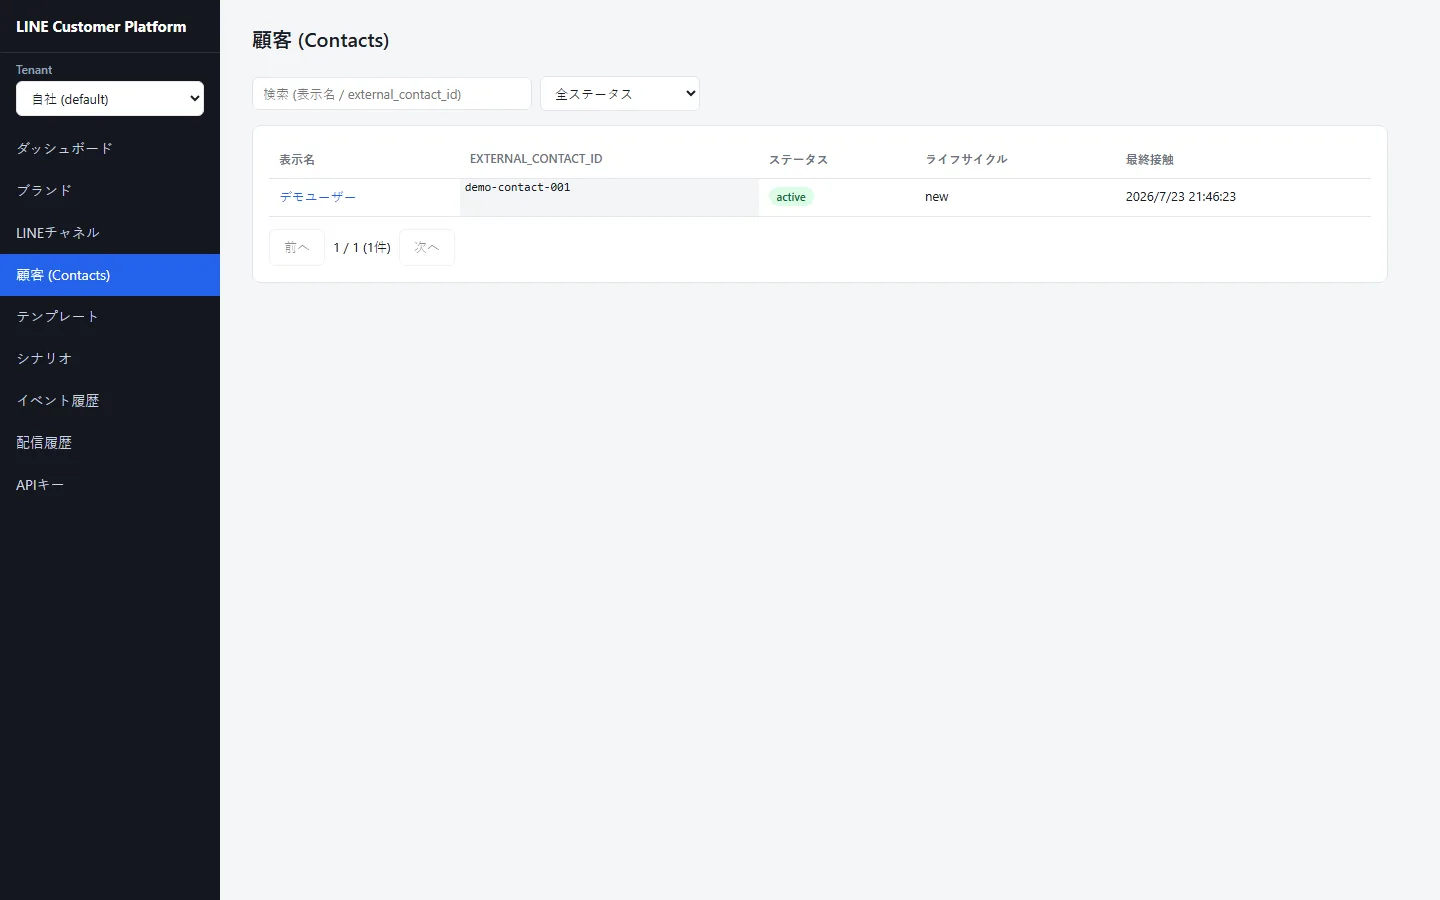
Task: Click the active status badge
Action: 791,197
